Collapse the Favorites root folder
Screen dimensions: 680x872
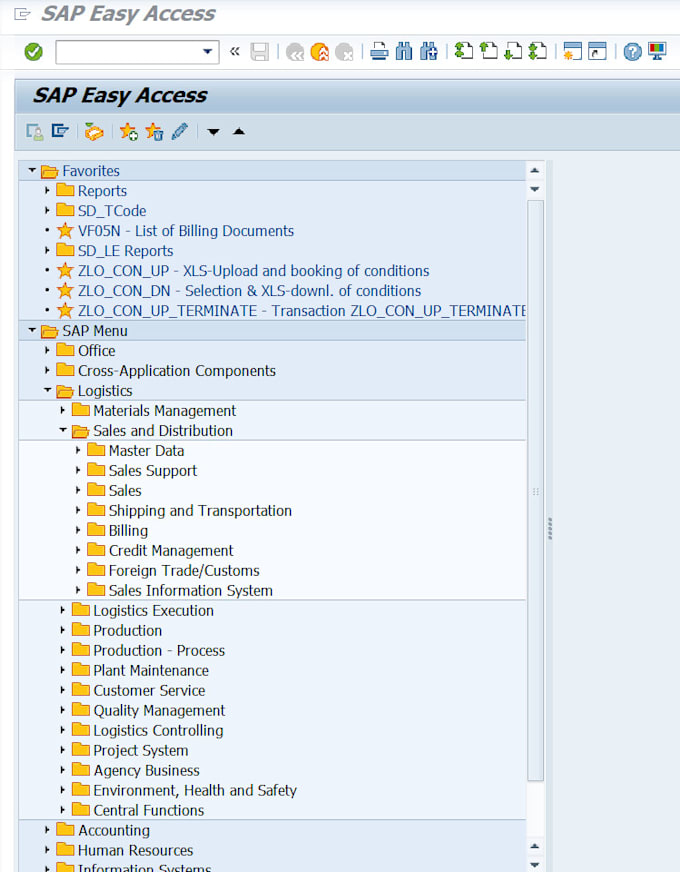32,171
